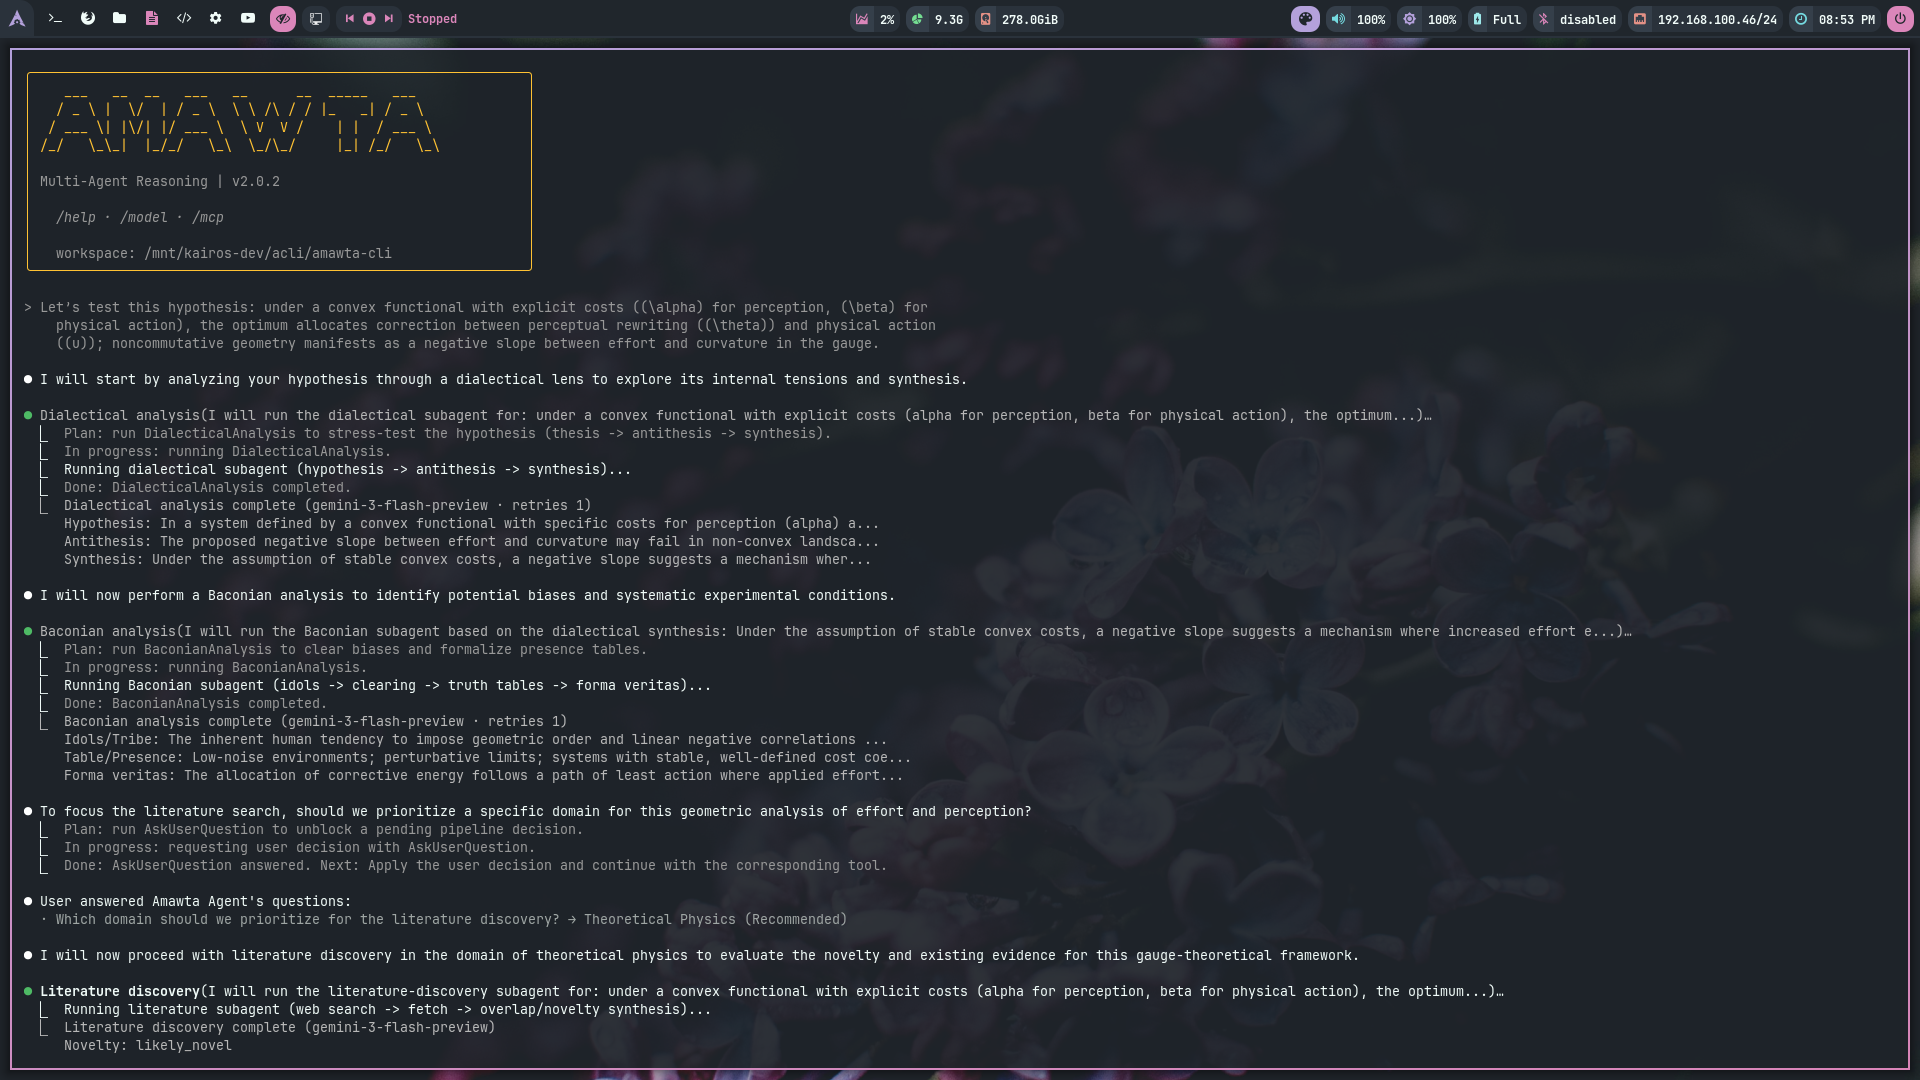Open the Arch Linux launcher menu
The image size is (1920, 1080).
point(17,19)
